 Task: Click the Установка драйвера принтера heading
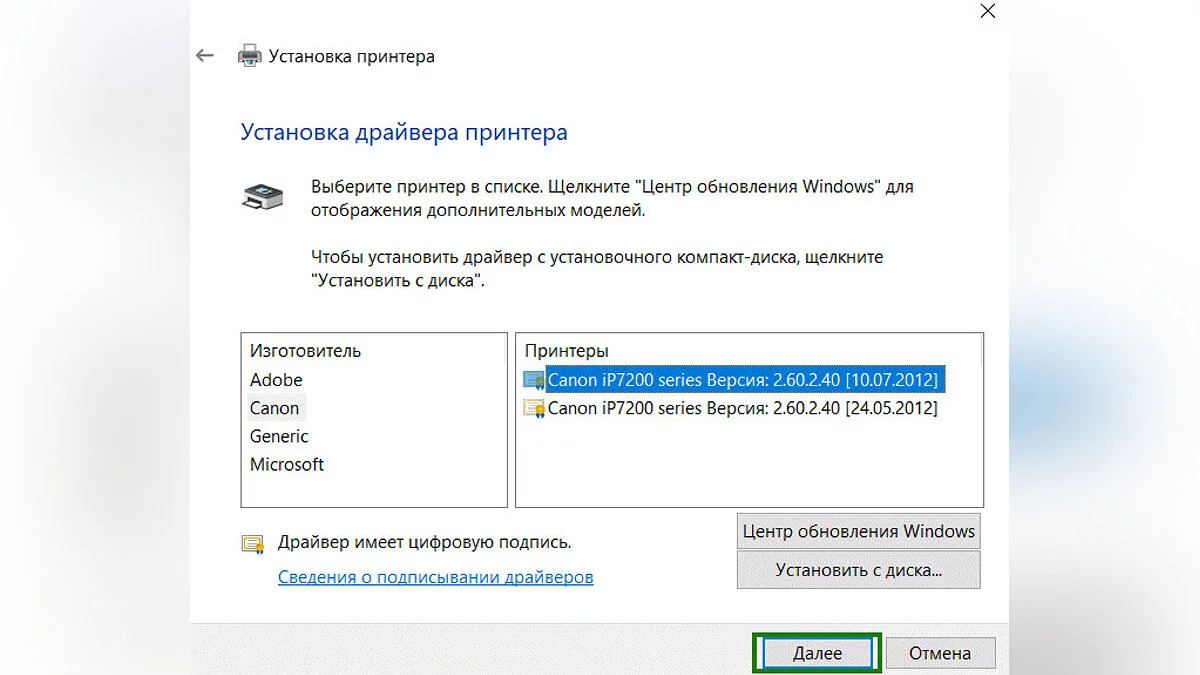[x=404, y=132]
